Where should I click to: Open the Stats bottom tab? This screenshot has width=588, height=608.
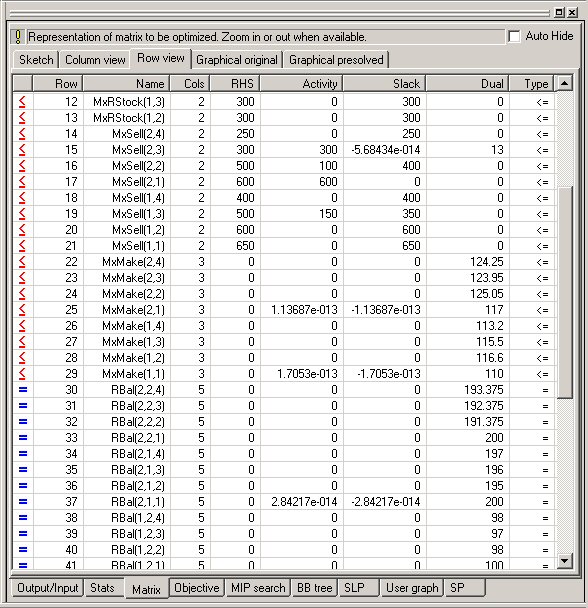click(102, 588)
